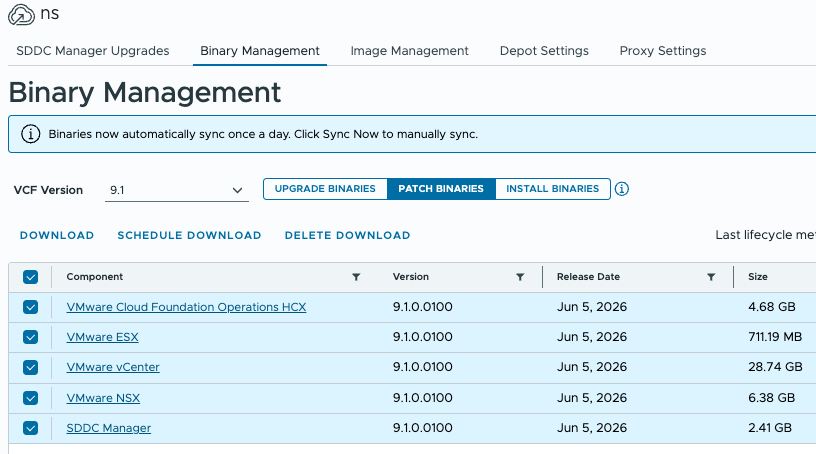
Task: Click the Binary Management page heading
Action: (145, 93)
